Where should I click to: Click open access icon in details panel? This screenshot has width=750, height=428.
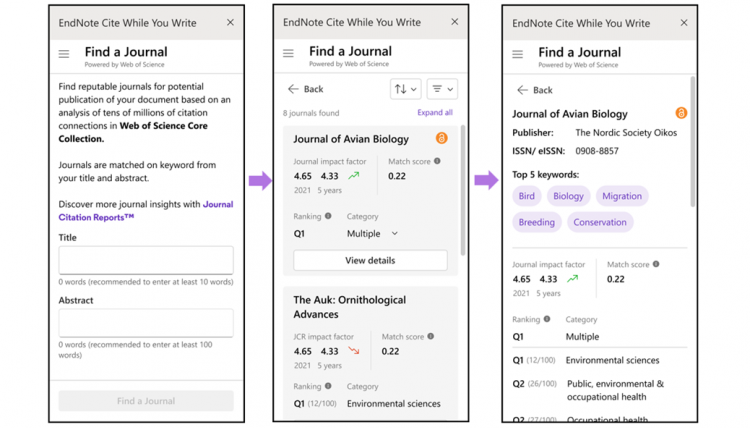click(x=681, y=113)
